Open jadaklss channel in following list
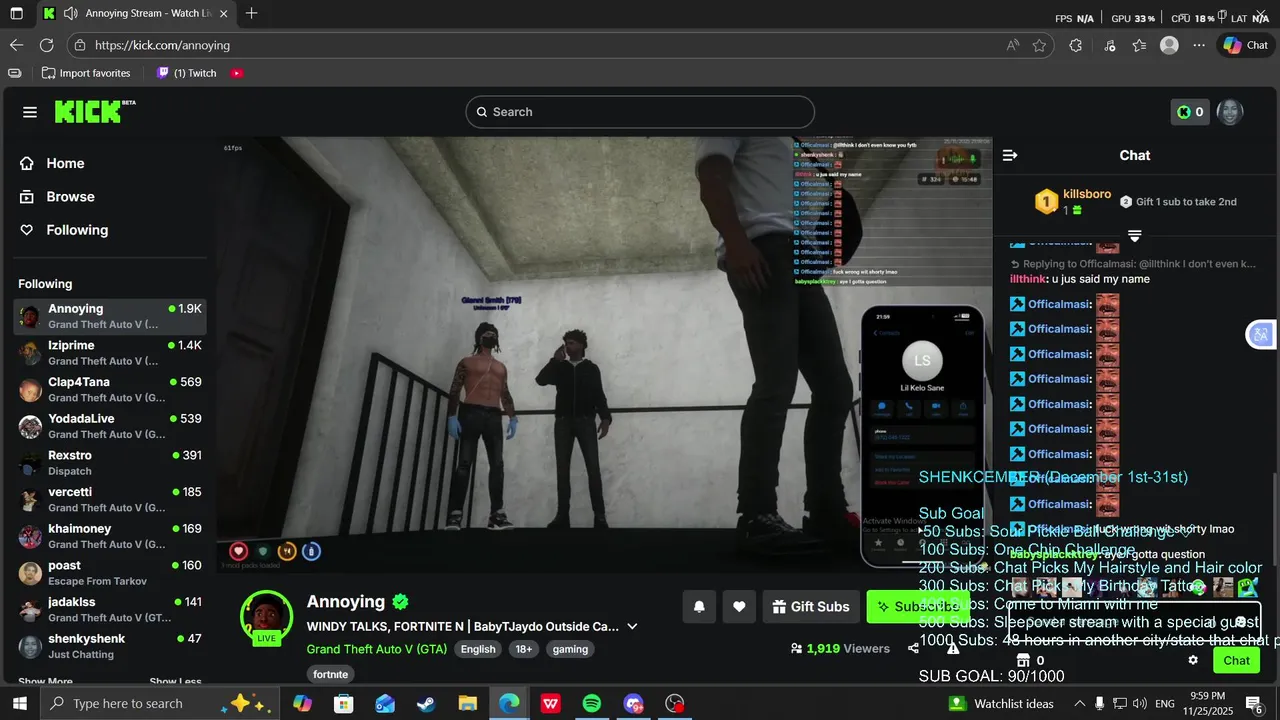1280x720 pixels. click(111, 610)
